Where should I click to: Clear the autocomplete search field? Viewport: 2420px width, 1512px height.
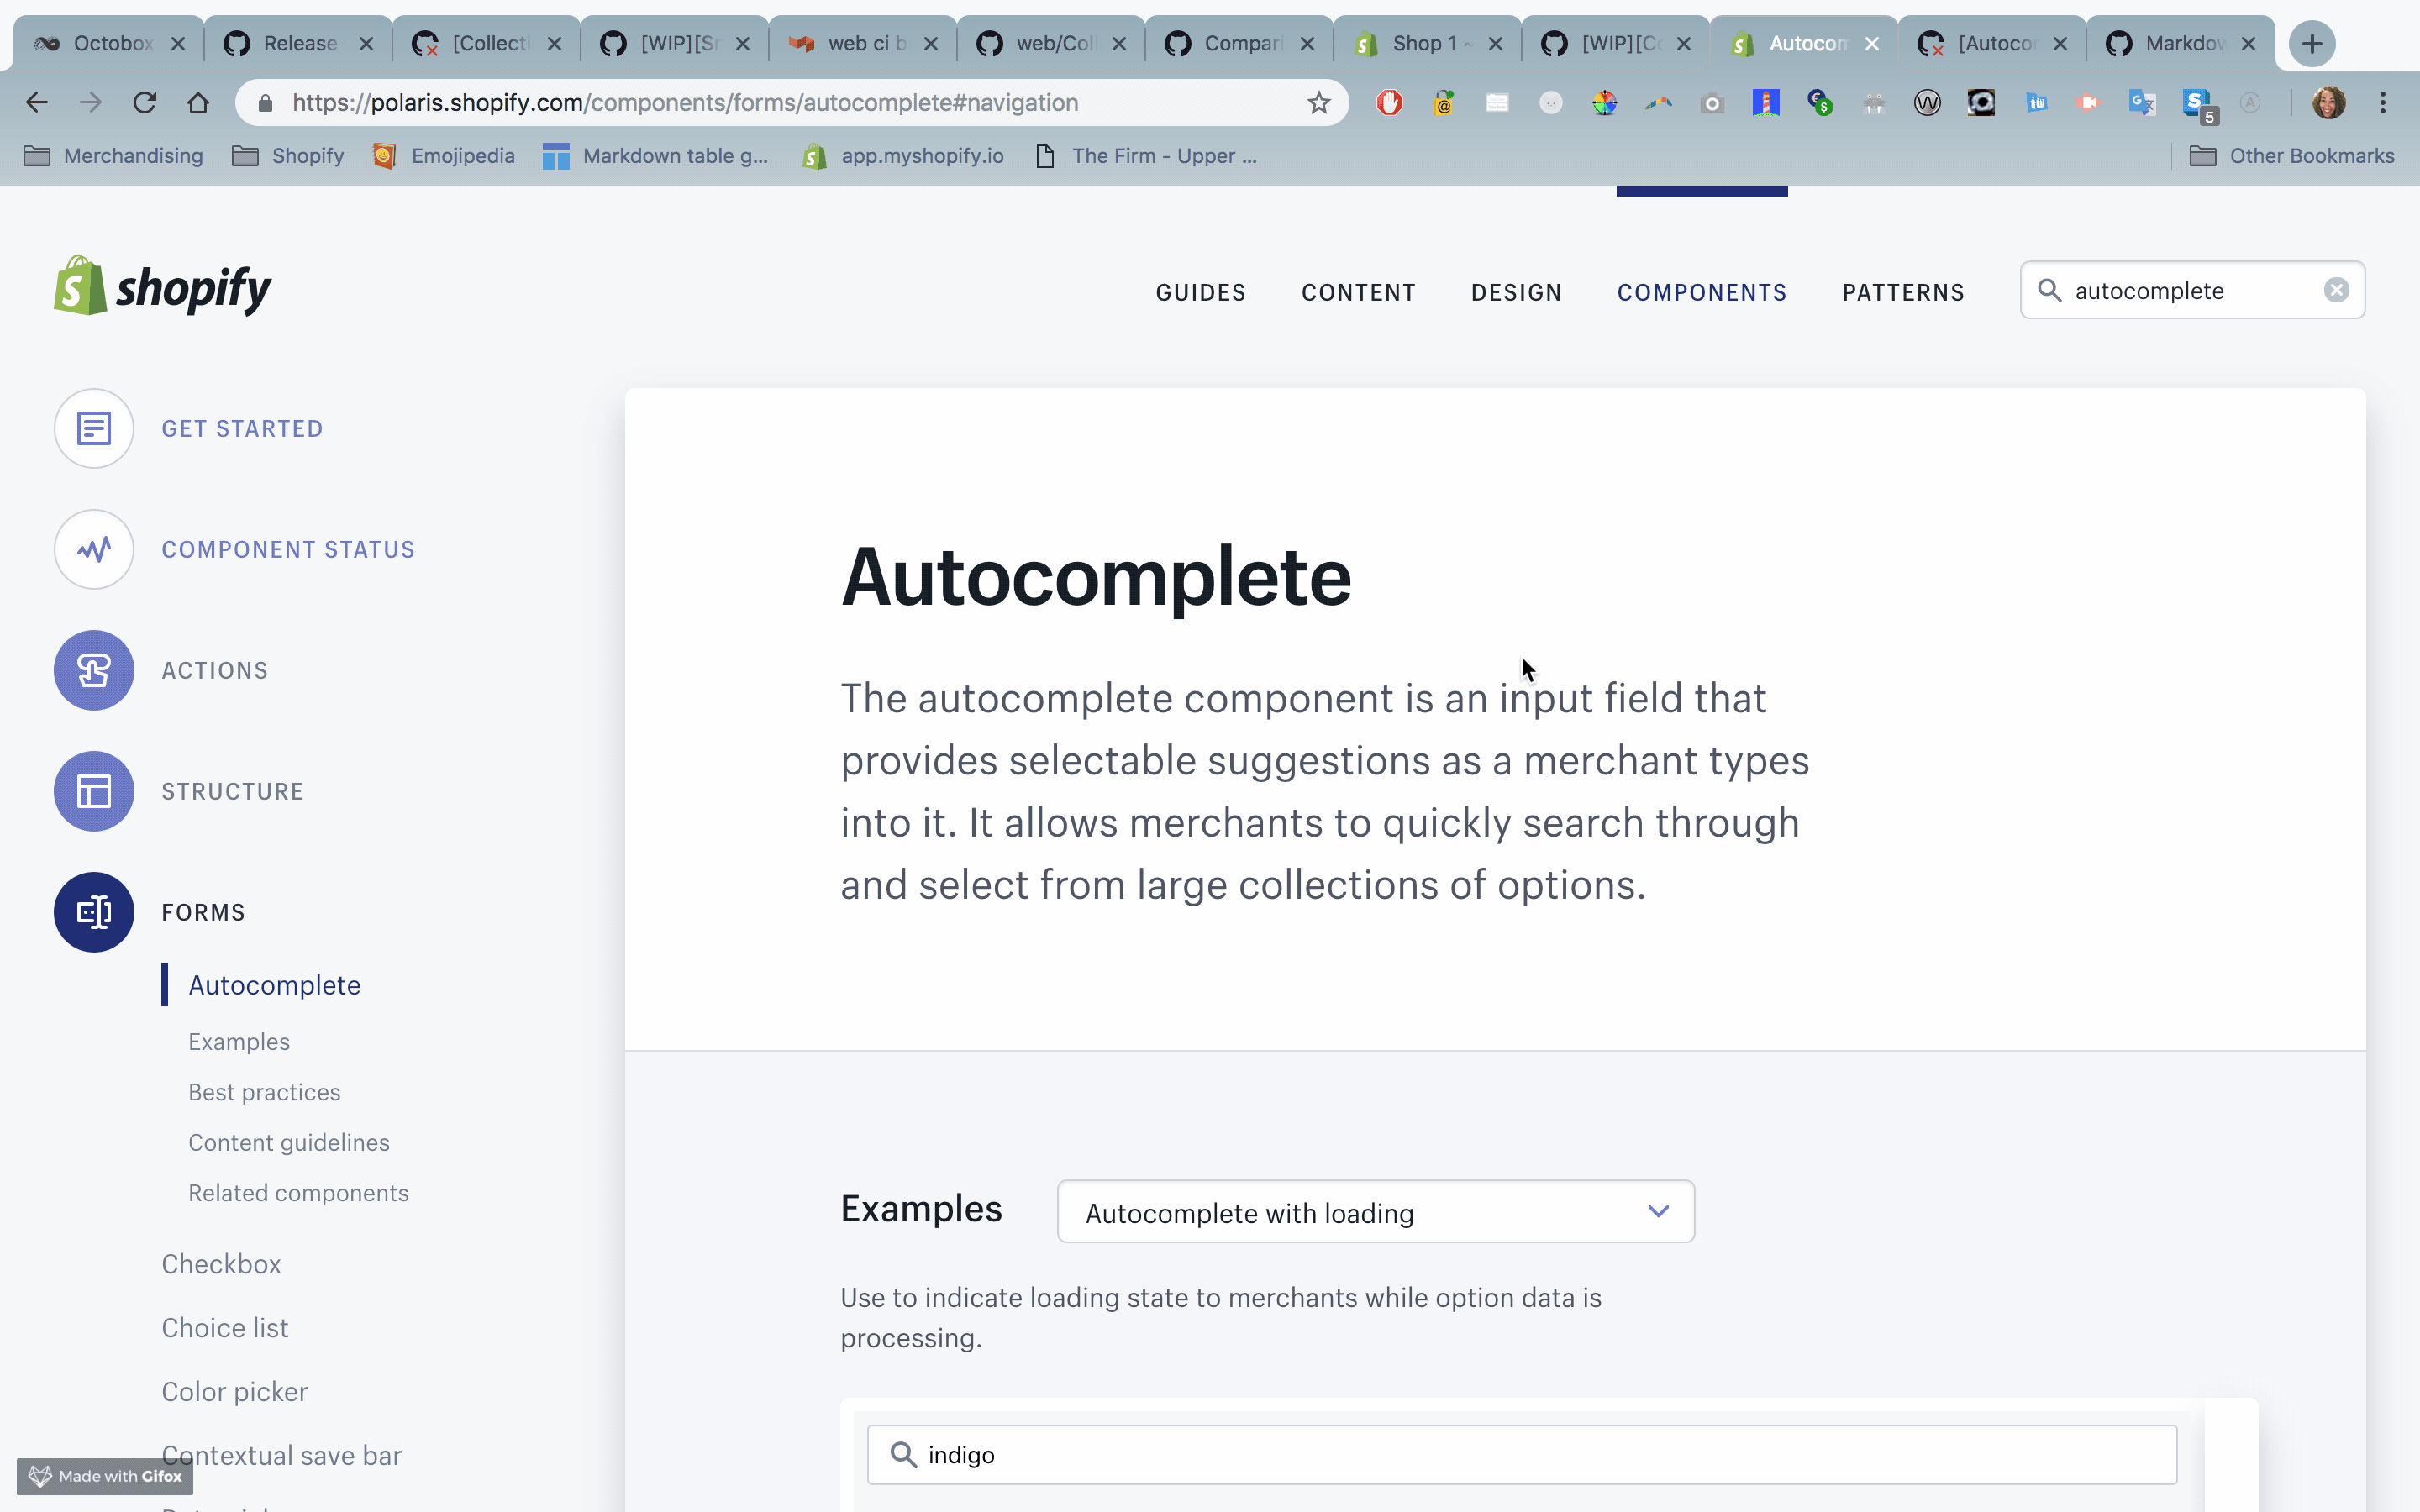[x=2336, y=290]
